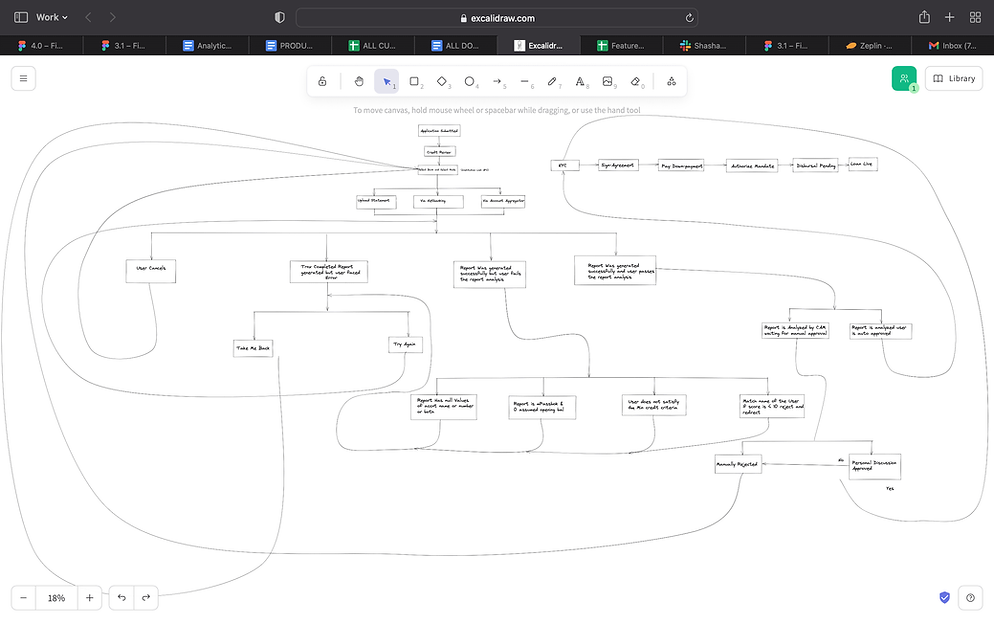Screen dimensions: 994x621
Task: Select the Hand panning tool
Action: (x=359, y=81)
